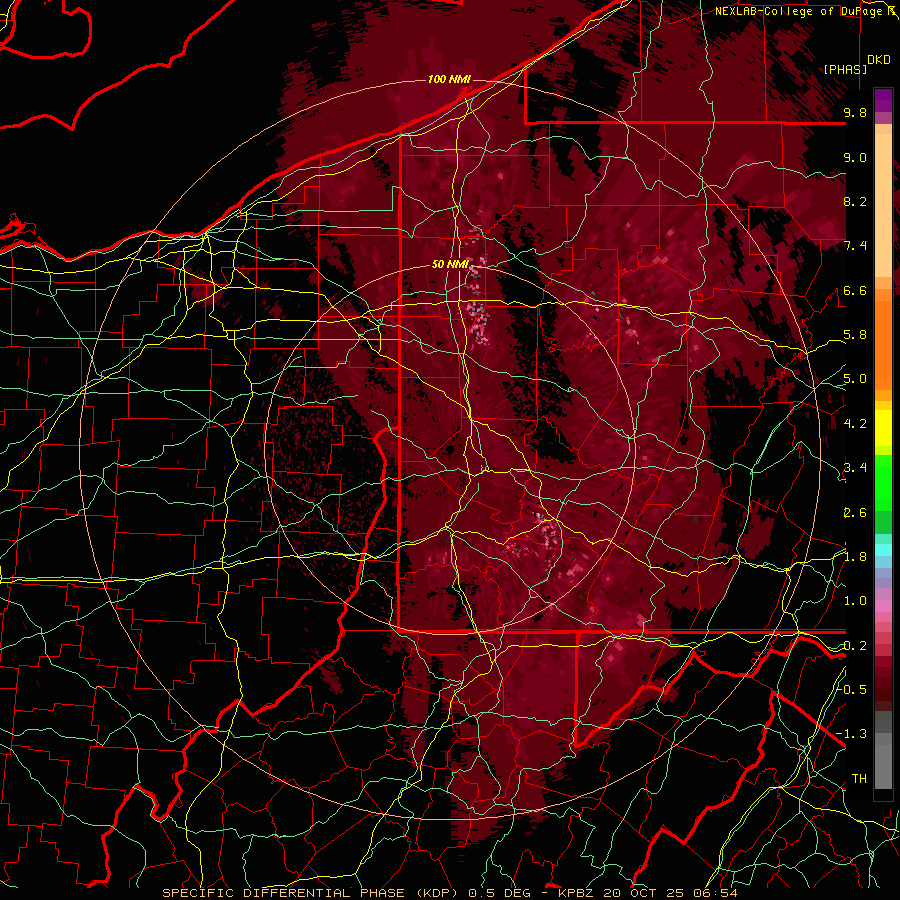This screenshot has width=900, height=900.
Task: Click the 9.8 value on the scale
Action: pos(855,112)
